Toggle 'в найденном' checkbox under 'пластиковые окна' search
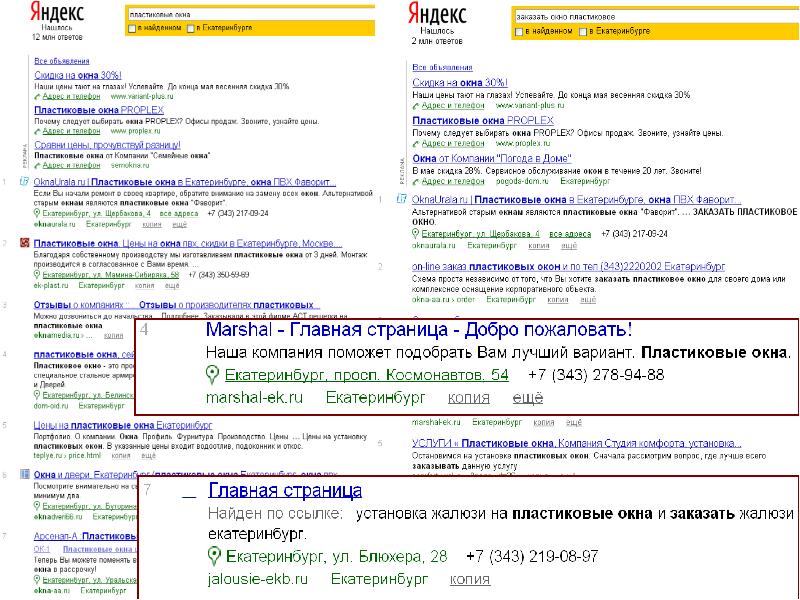 pyautogui.click(x=132, y=28)
